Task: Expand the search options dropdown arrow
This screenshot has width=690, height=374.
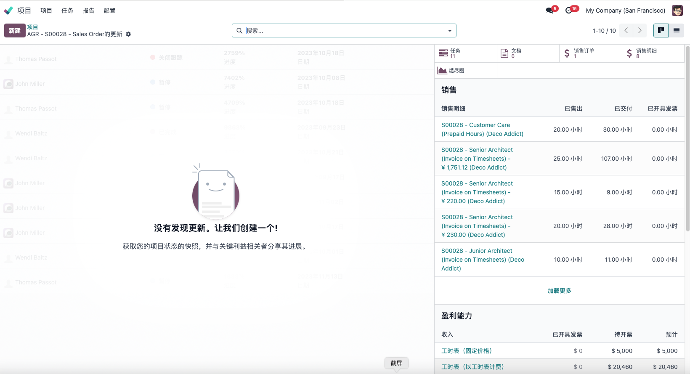Action: [x=449, y=31]
